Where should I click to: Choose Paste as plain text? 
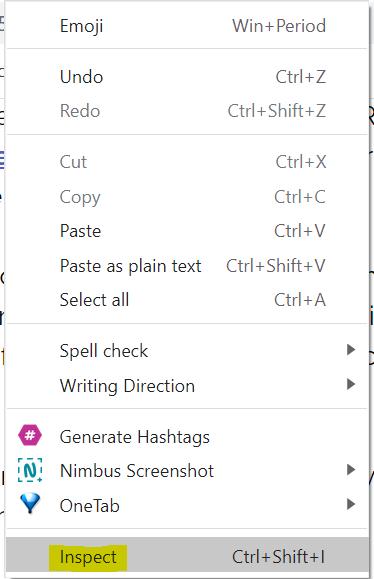187,266
